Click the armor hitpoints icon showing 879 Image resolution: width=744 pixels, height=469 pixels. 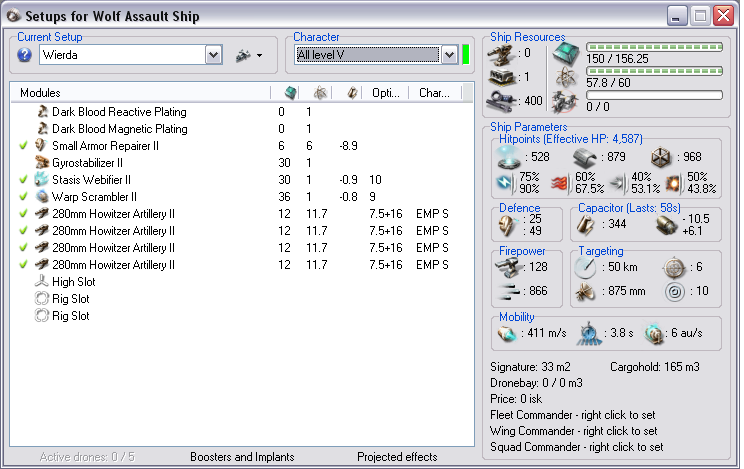coord(585,158)
